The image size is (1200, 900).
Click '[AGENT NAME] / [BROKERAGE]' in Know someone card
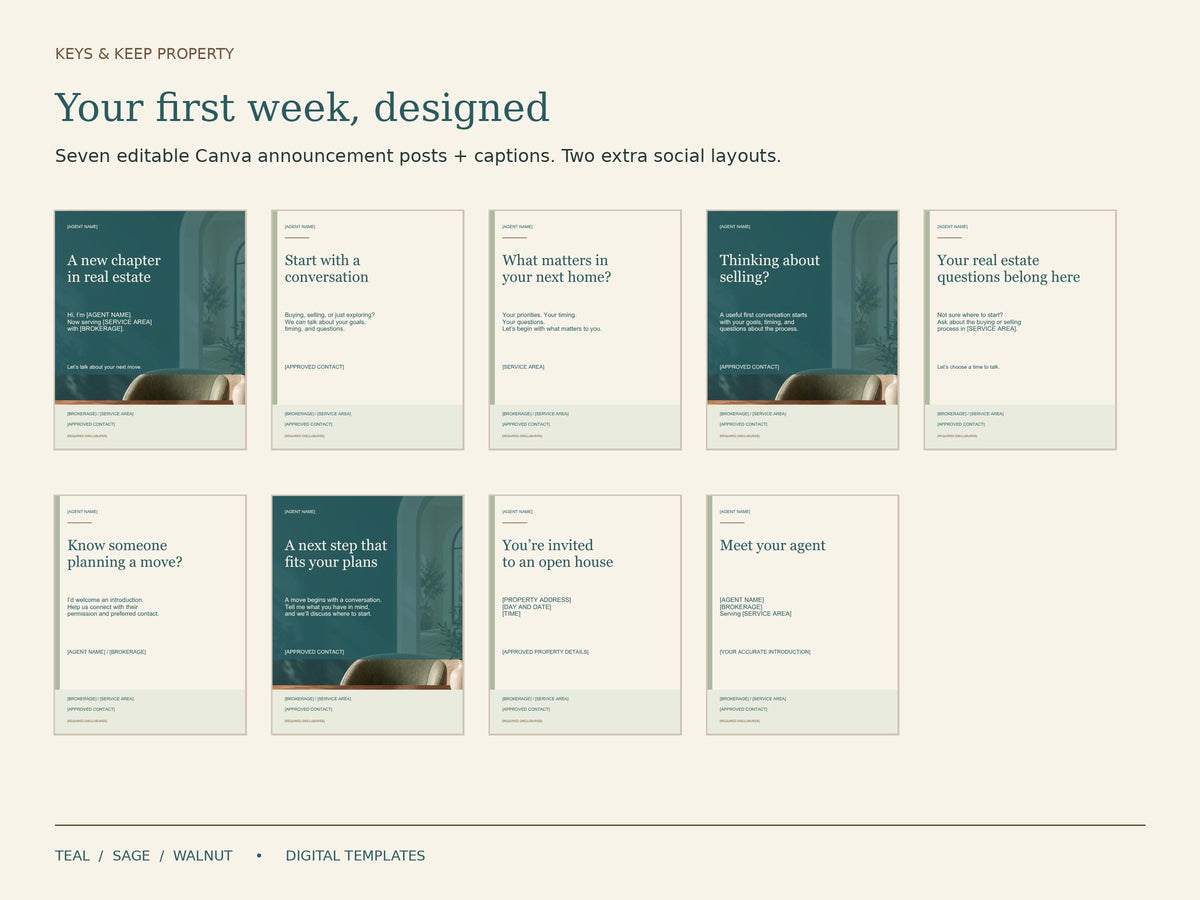click(x=106, y=652)
